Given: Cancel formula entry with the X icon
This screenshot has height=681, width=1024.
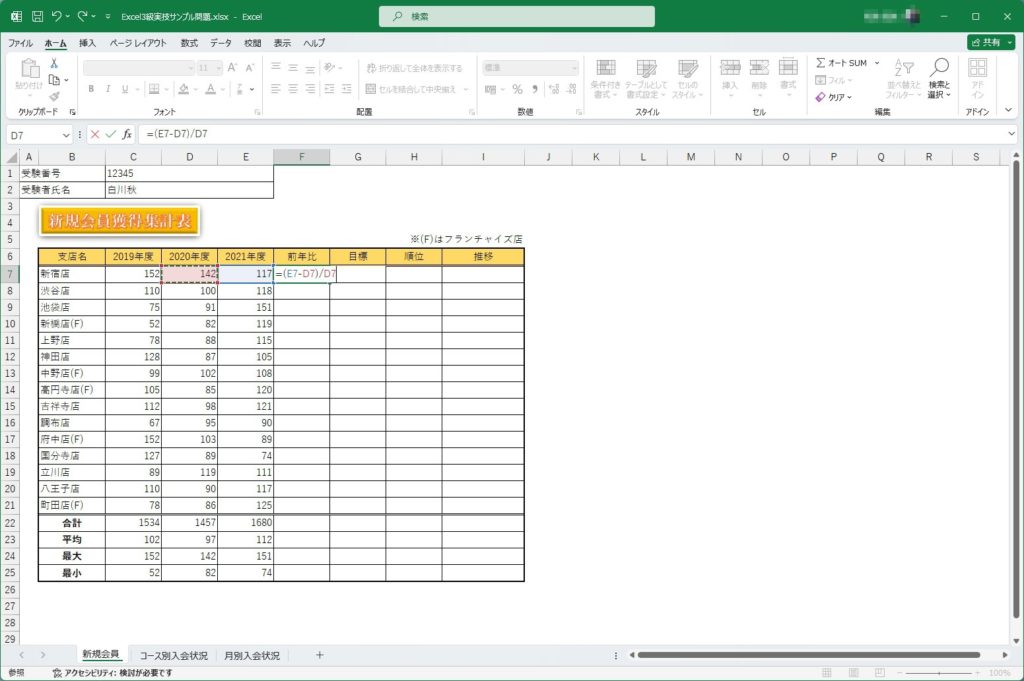Looking at the screenshot, I should tap(95, 134).
